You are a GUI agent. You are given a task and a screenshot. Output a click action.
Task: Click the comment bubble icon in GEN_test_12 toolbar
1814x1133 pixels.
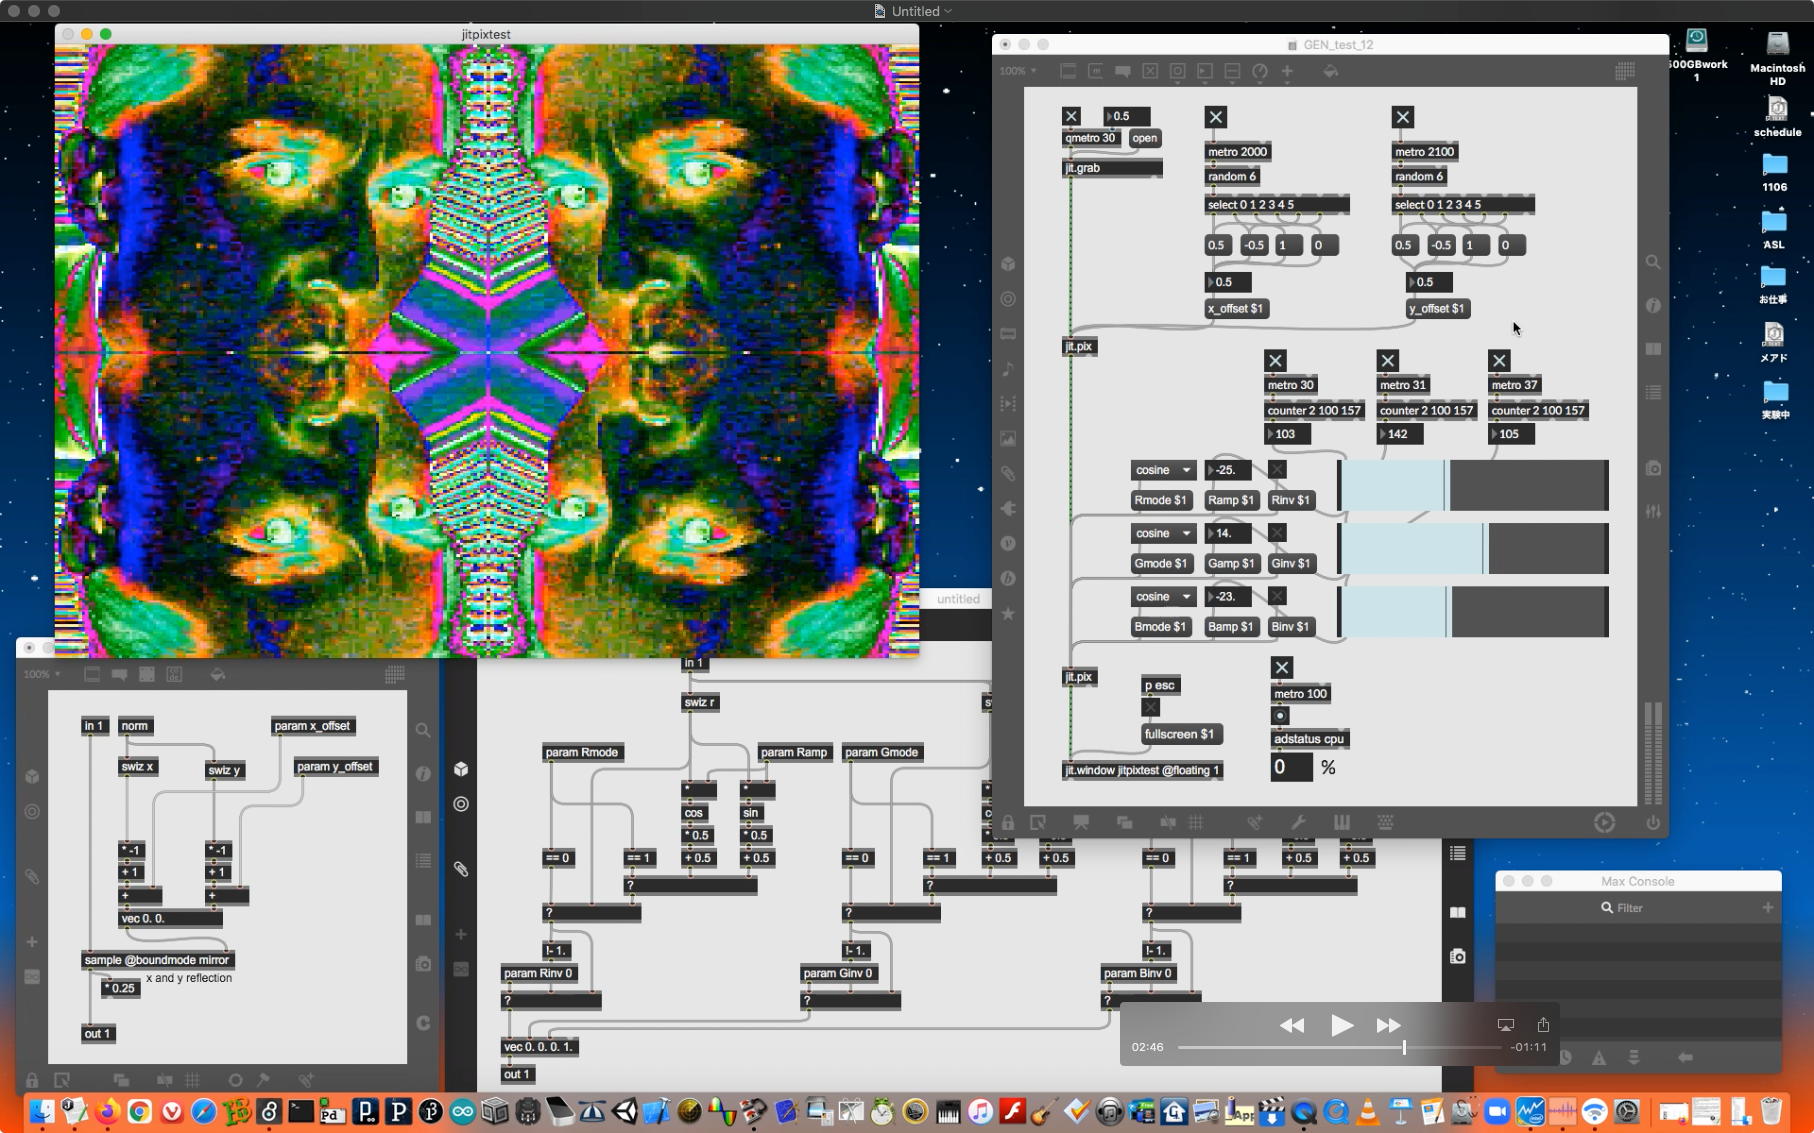pyautogui.click(x=1123, y=71)
